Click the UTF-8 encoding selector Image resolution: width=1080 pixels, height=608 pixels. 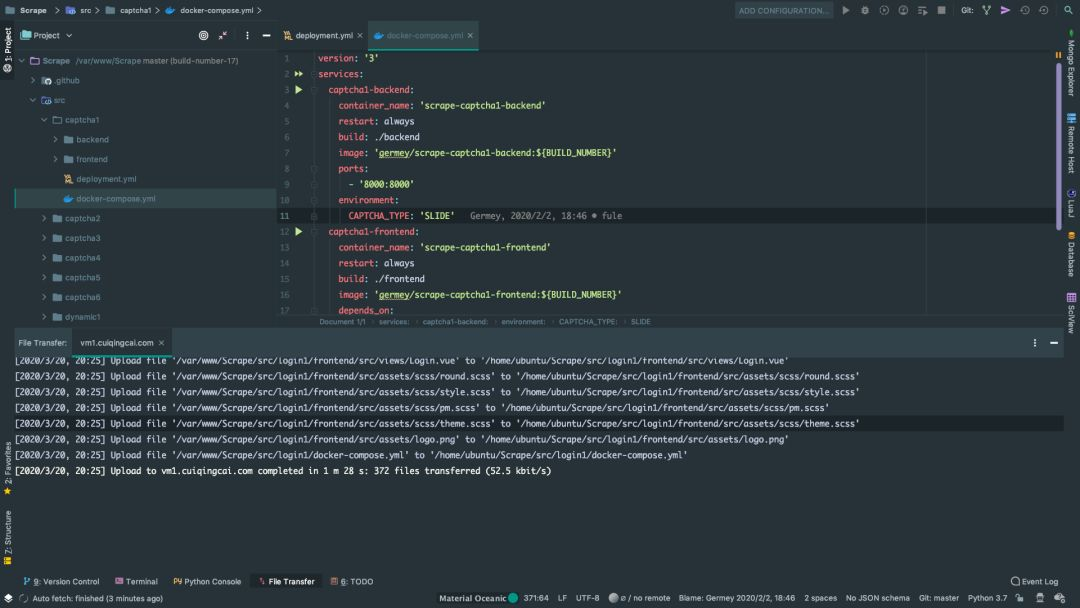click(587, 598)
